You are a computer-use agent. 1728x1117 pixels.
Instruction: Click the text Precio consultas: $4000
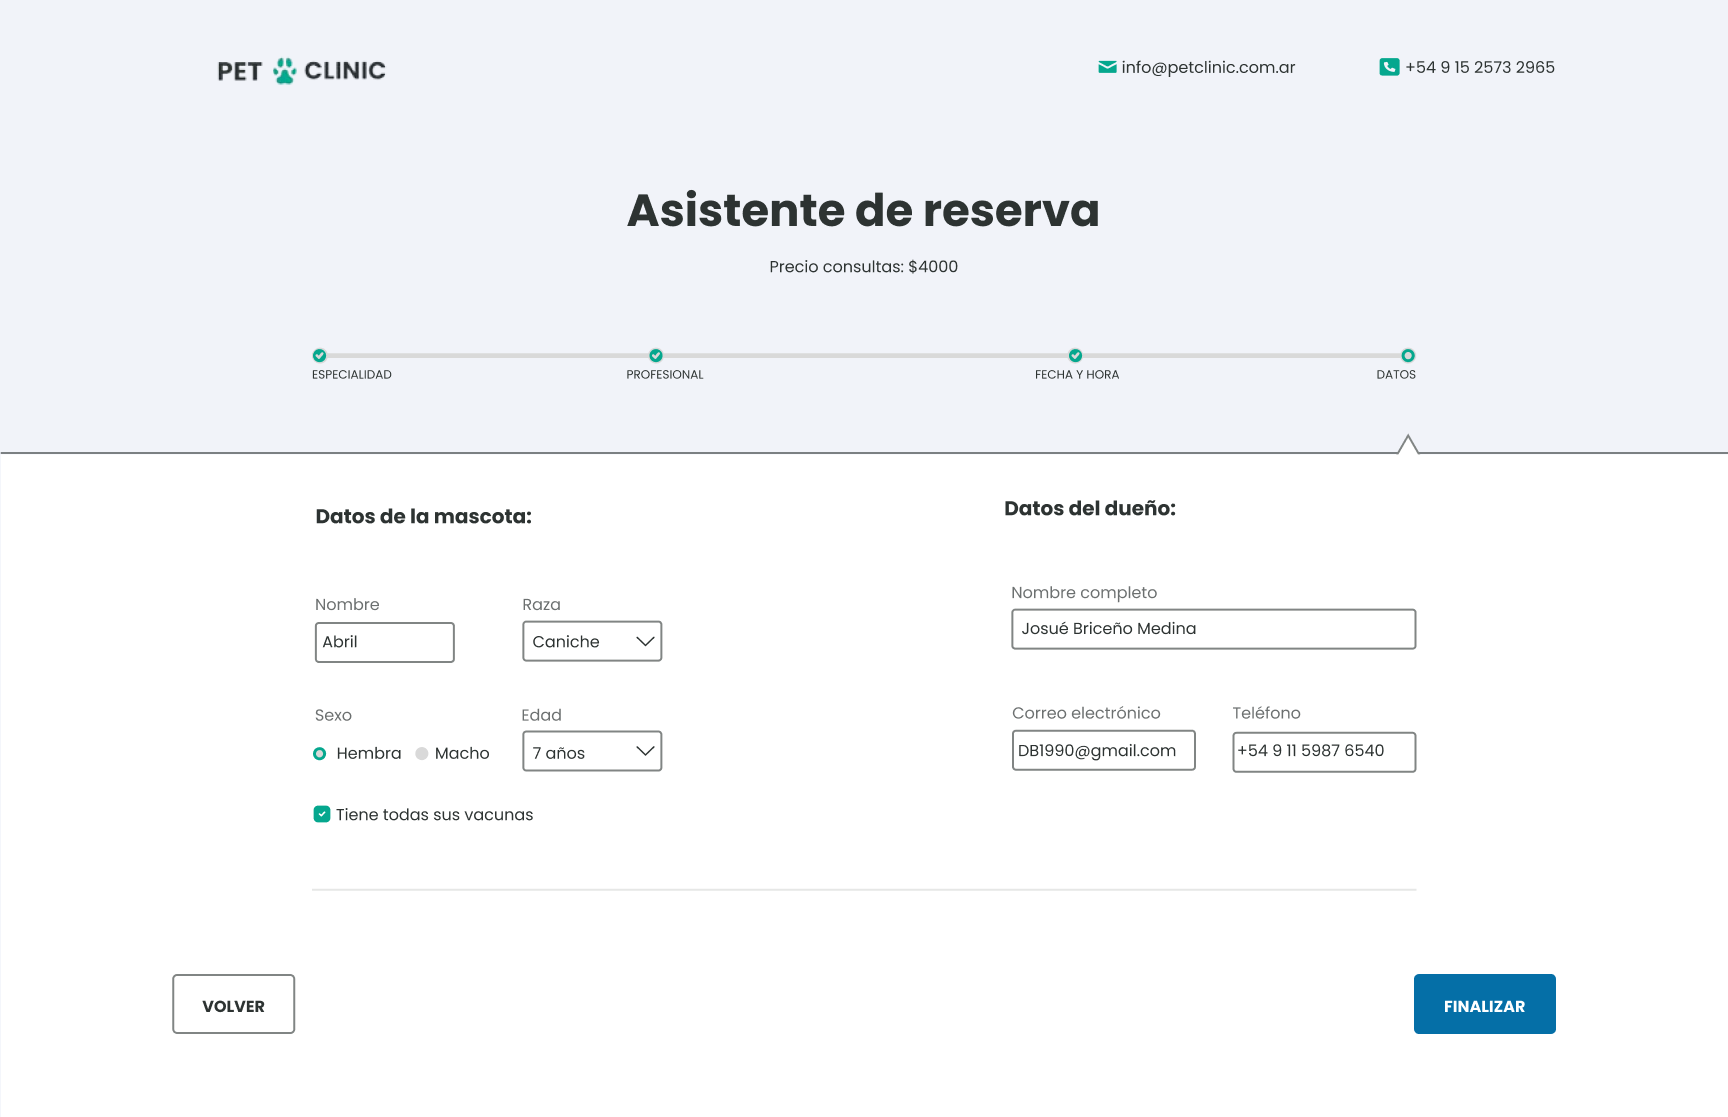click(864, 267)
